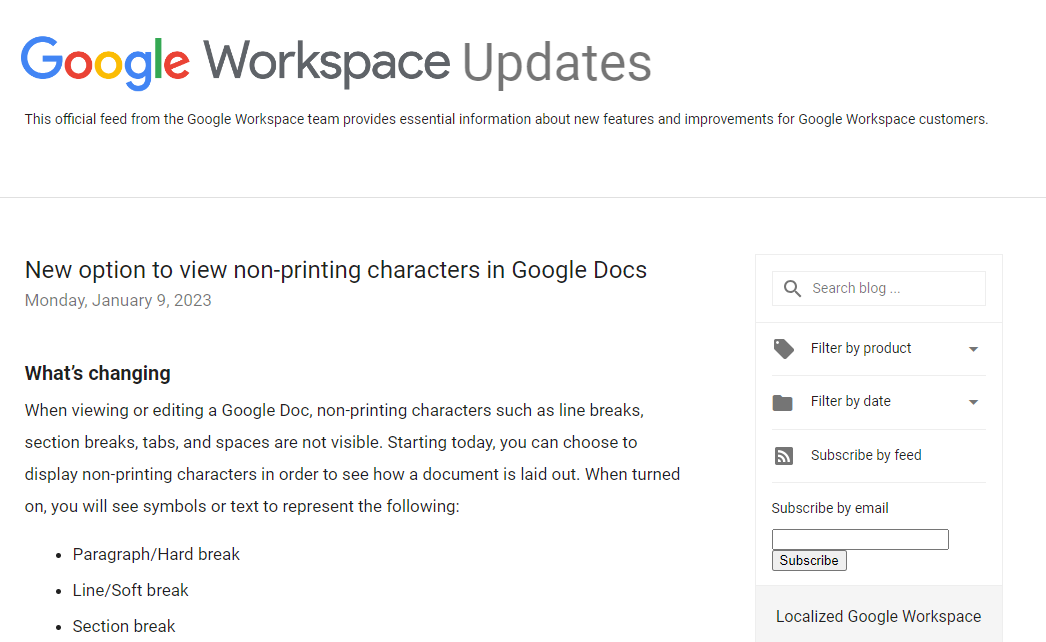
Task: Expand the Filter by date dropdown arrow
Action: point(972,402)
